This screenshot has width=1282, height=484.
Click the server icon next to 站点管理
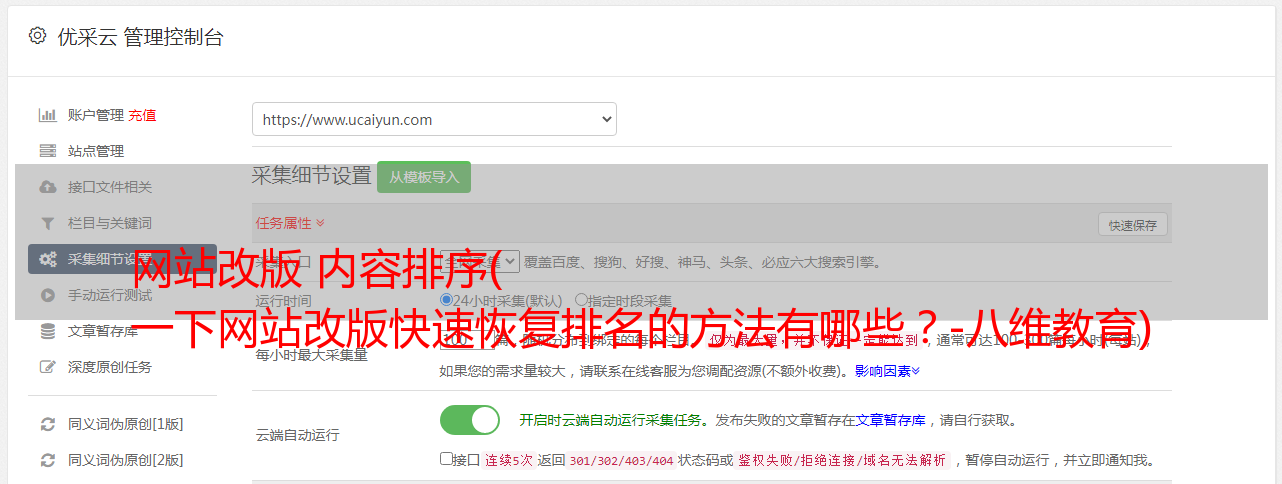tap(47, 151)
